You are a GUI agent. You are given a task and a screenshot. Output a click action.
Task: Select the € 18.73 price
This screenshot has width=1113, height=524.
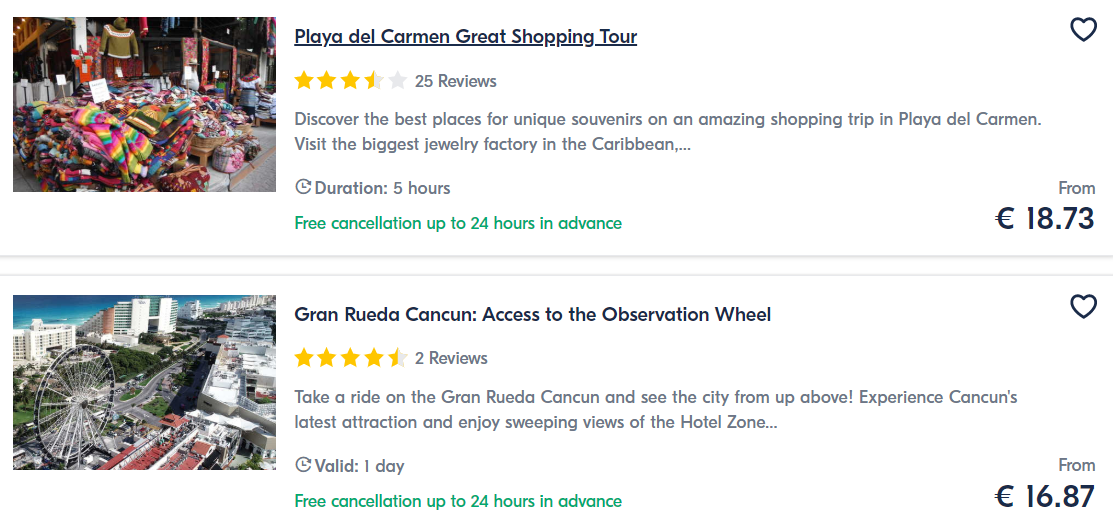coord(1045,219)
